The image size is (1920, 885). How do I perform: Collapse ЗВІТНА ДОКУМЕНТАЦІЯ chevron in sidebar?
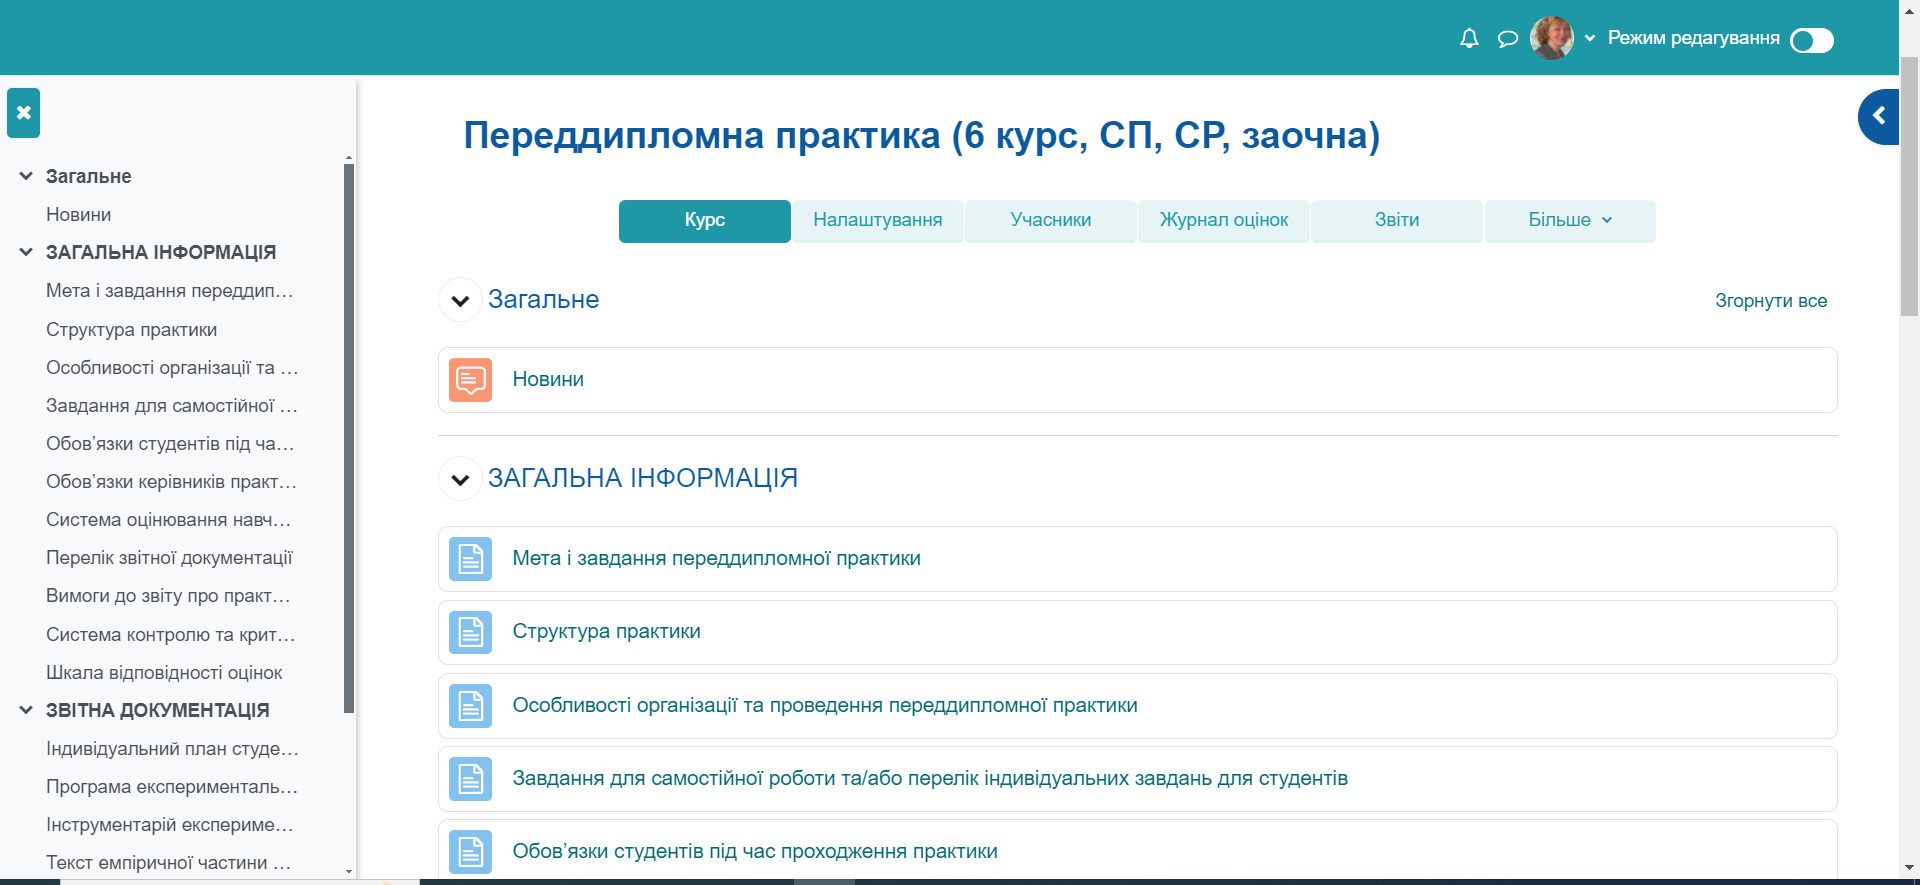coord(26,710)
